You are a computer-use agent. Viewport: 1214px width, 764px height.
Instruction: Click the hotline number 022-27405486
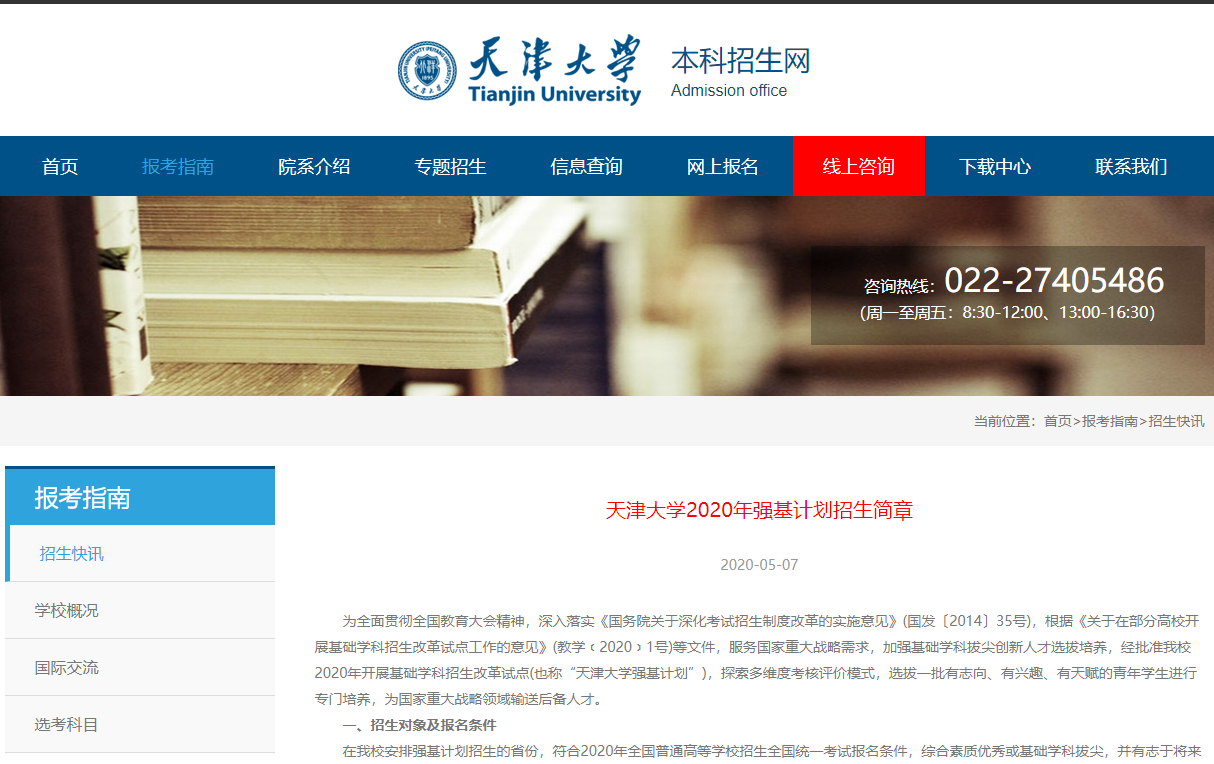tap(1054, 280)
